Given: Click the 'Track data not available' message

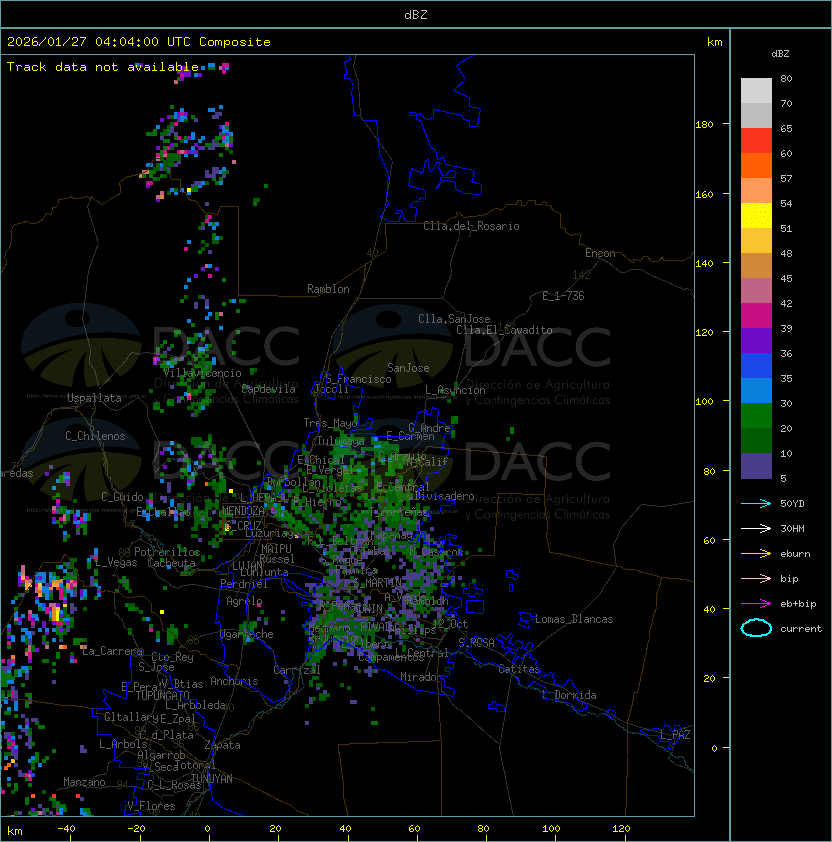Looking at the screenshot, I should (x=103, y=66).
